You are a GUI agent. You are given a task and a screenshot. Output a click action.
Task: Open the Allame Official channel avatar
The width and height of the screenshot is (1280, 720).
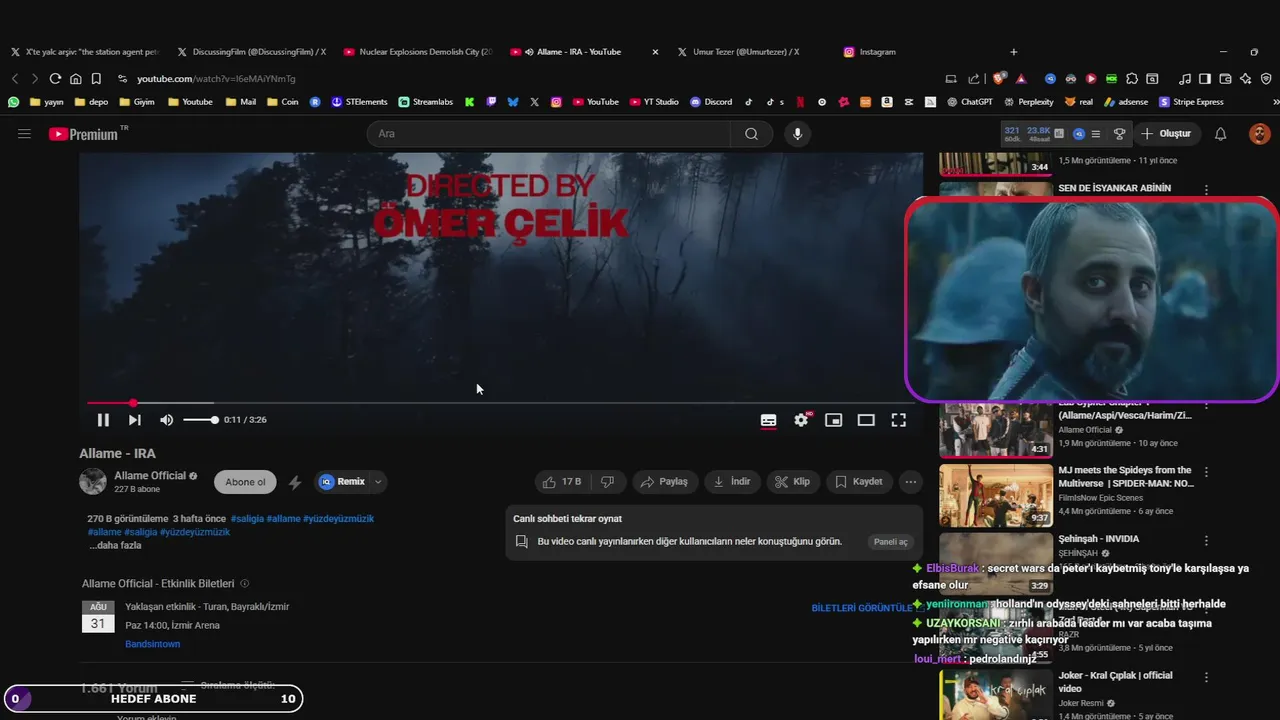click(93, 481)
